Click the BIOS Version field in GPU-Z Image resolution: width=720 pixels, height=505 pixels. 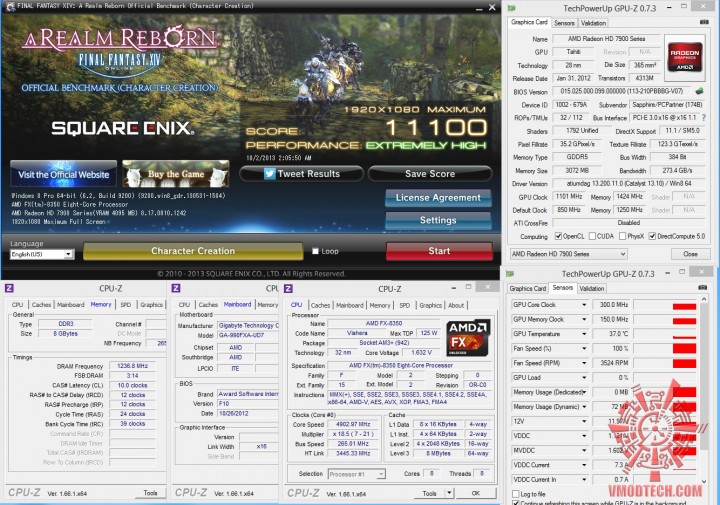(x=622, y=91)
